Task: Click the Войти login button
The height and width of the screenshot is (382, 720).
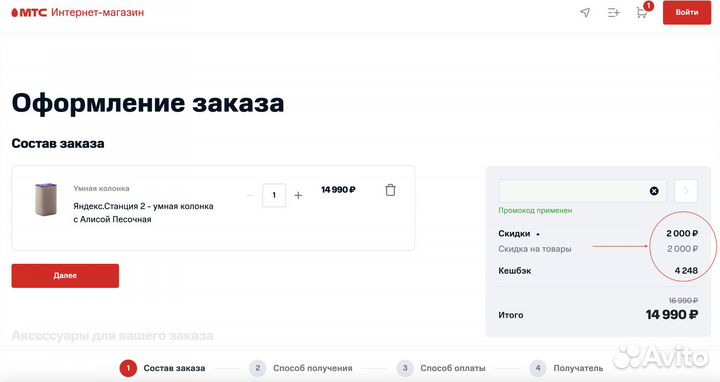Action: pyautogui.click(x=687, y=12)
